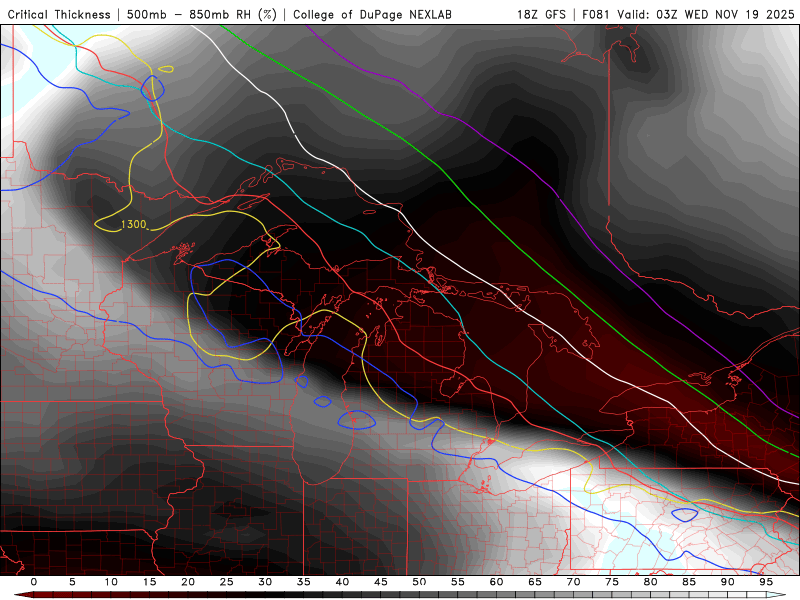Click the colorbar value "85"

pos(689,582)
